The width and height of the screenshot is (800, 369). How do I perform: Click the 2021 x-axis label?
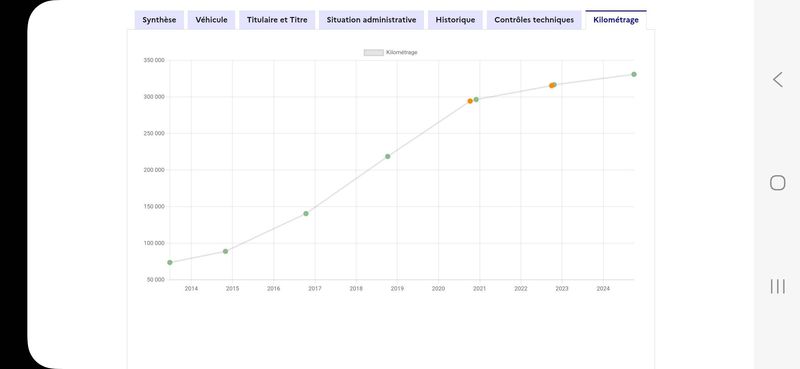click(480, 289)
